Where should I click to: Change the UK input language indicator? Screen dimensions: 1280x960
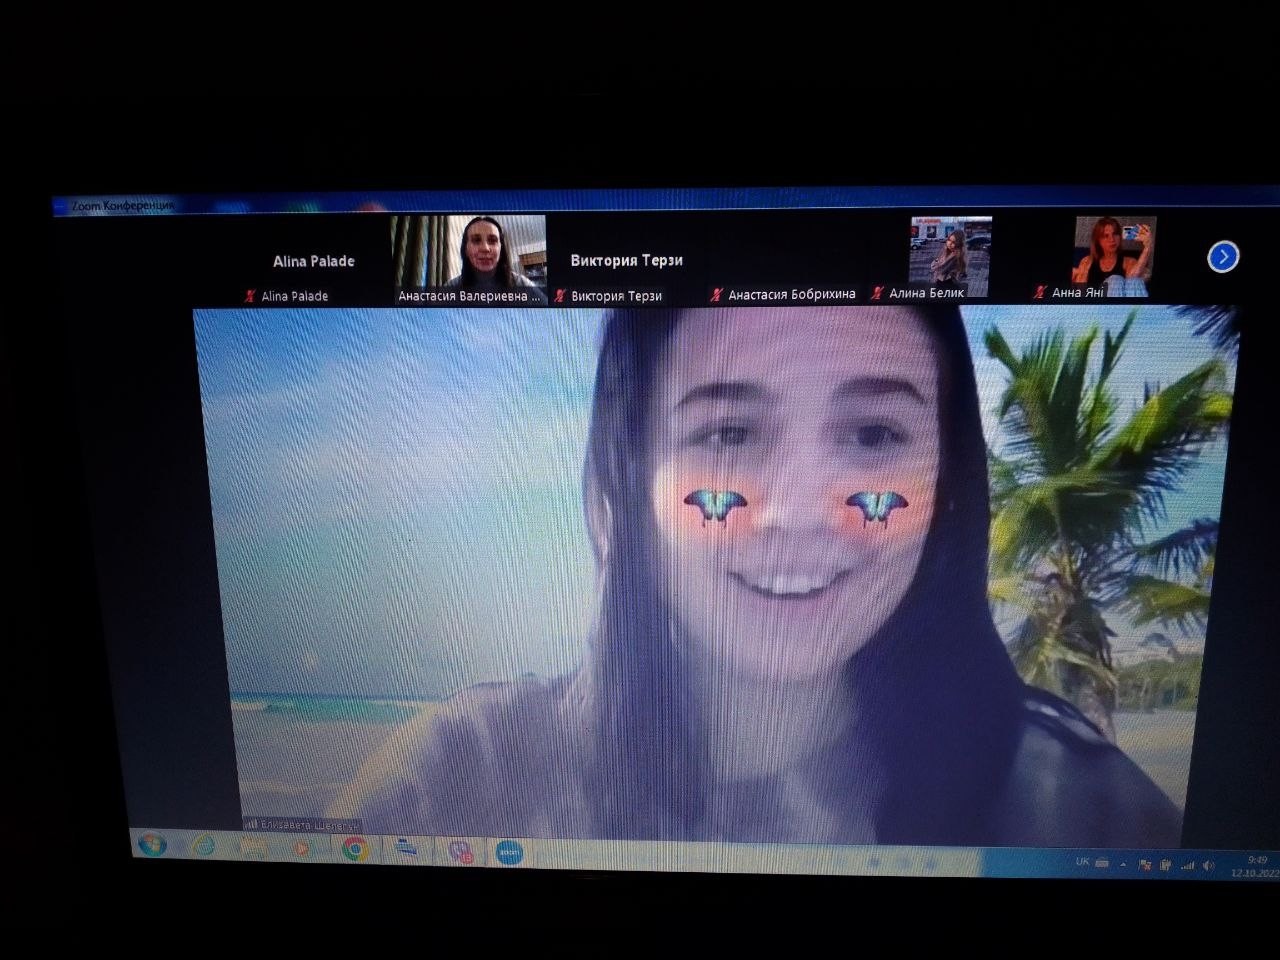(1082, 862)
